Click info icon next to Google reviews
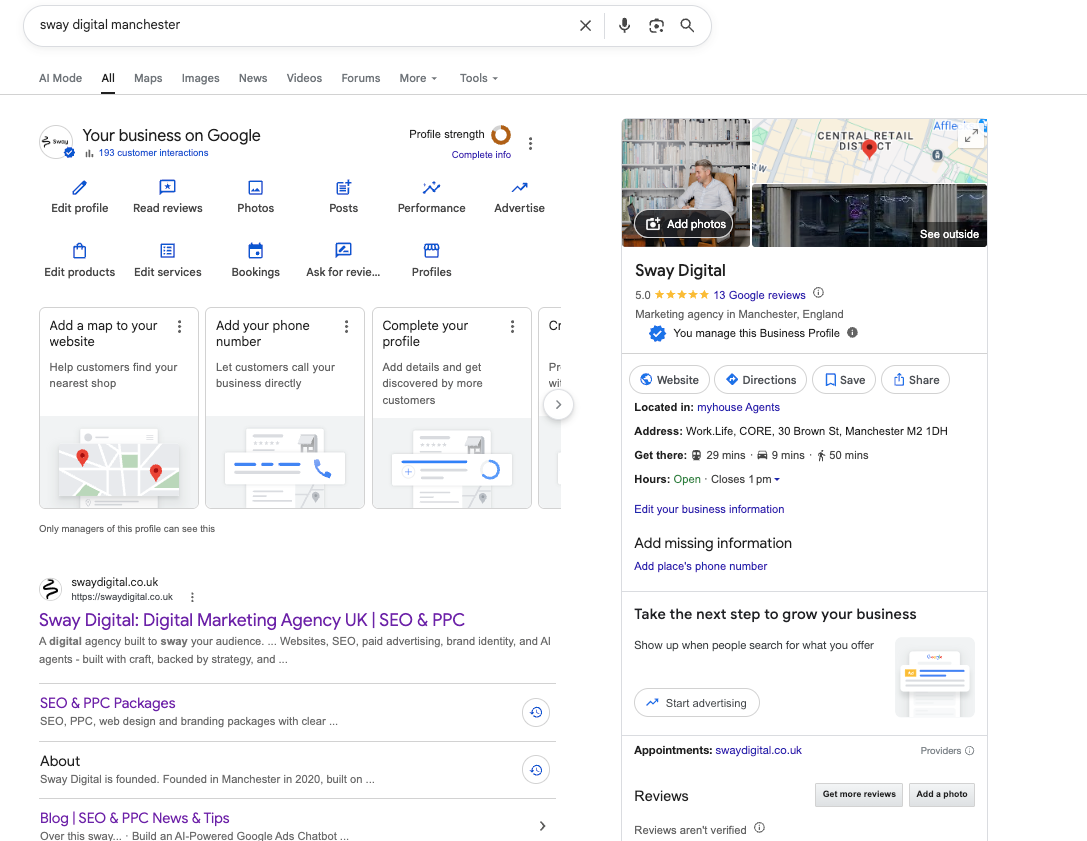1087x841 pixels. tap(818, 293)
